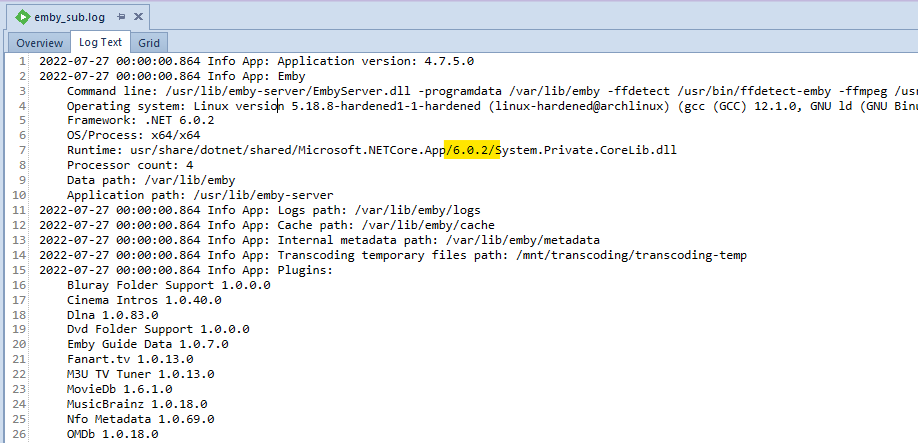Click the 'Application version: 4.7.5.0' line
918x443 pixels.
point(256,61)
